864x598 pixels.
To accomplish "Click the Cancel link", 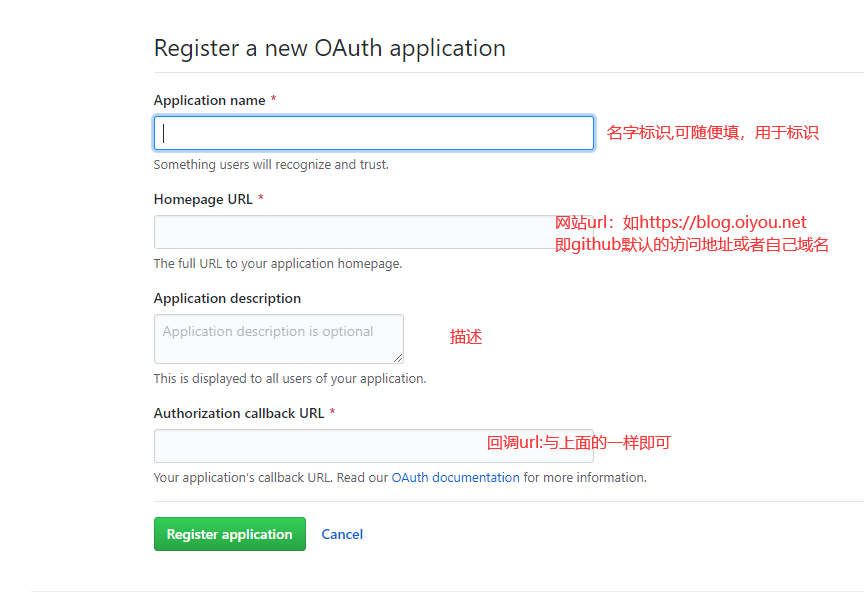I will click(342, 534).
